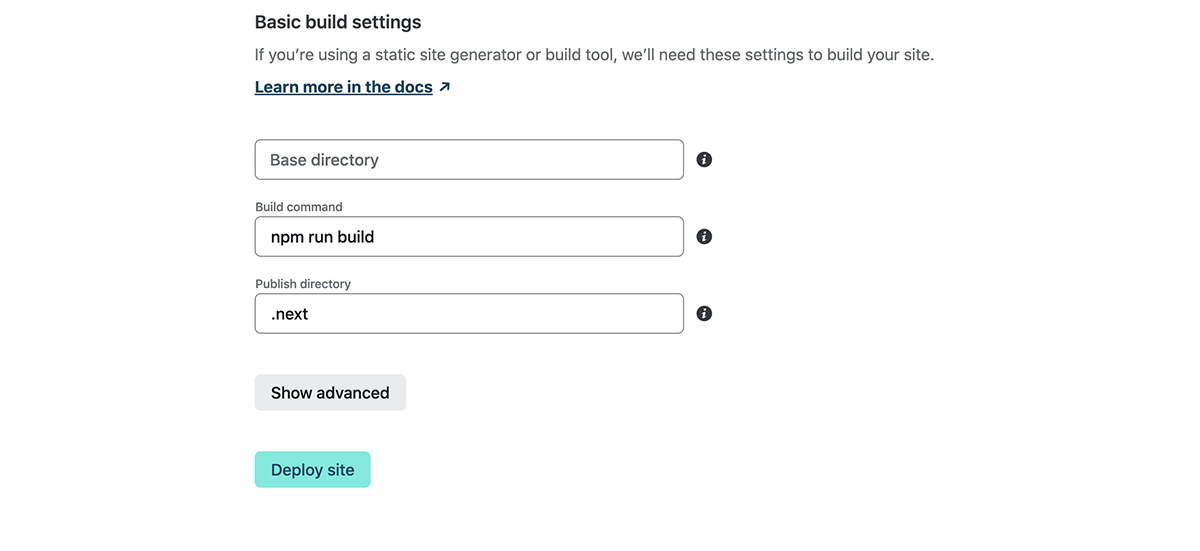Image resolution: width=1200 pixels, height=551 pixels.
Task: Click the 'Publish directory' field label
Action: 303,284
